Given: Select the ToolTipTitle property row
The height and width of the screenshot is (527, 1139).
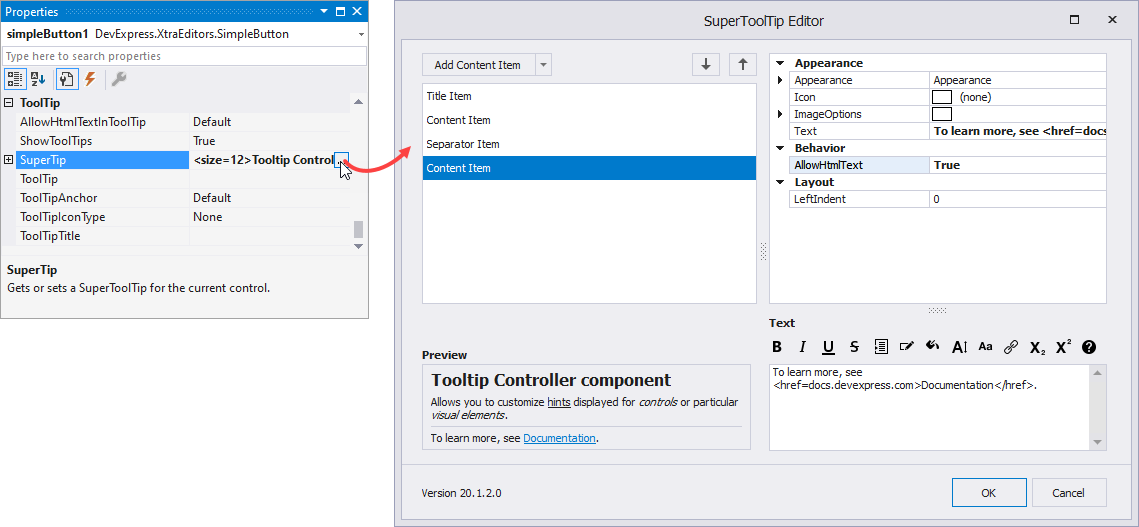Looking at the screenshot, I should (183, 236).
